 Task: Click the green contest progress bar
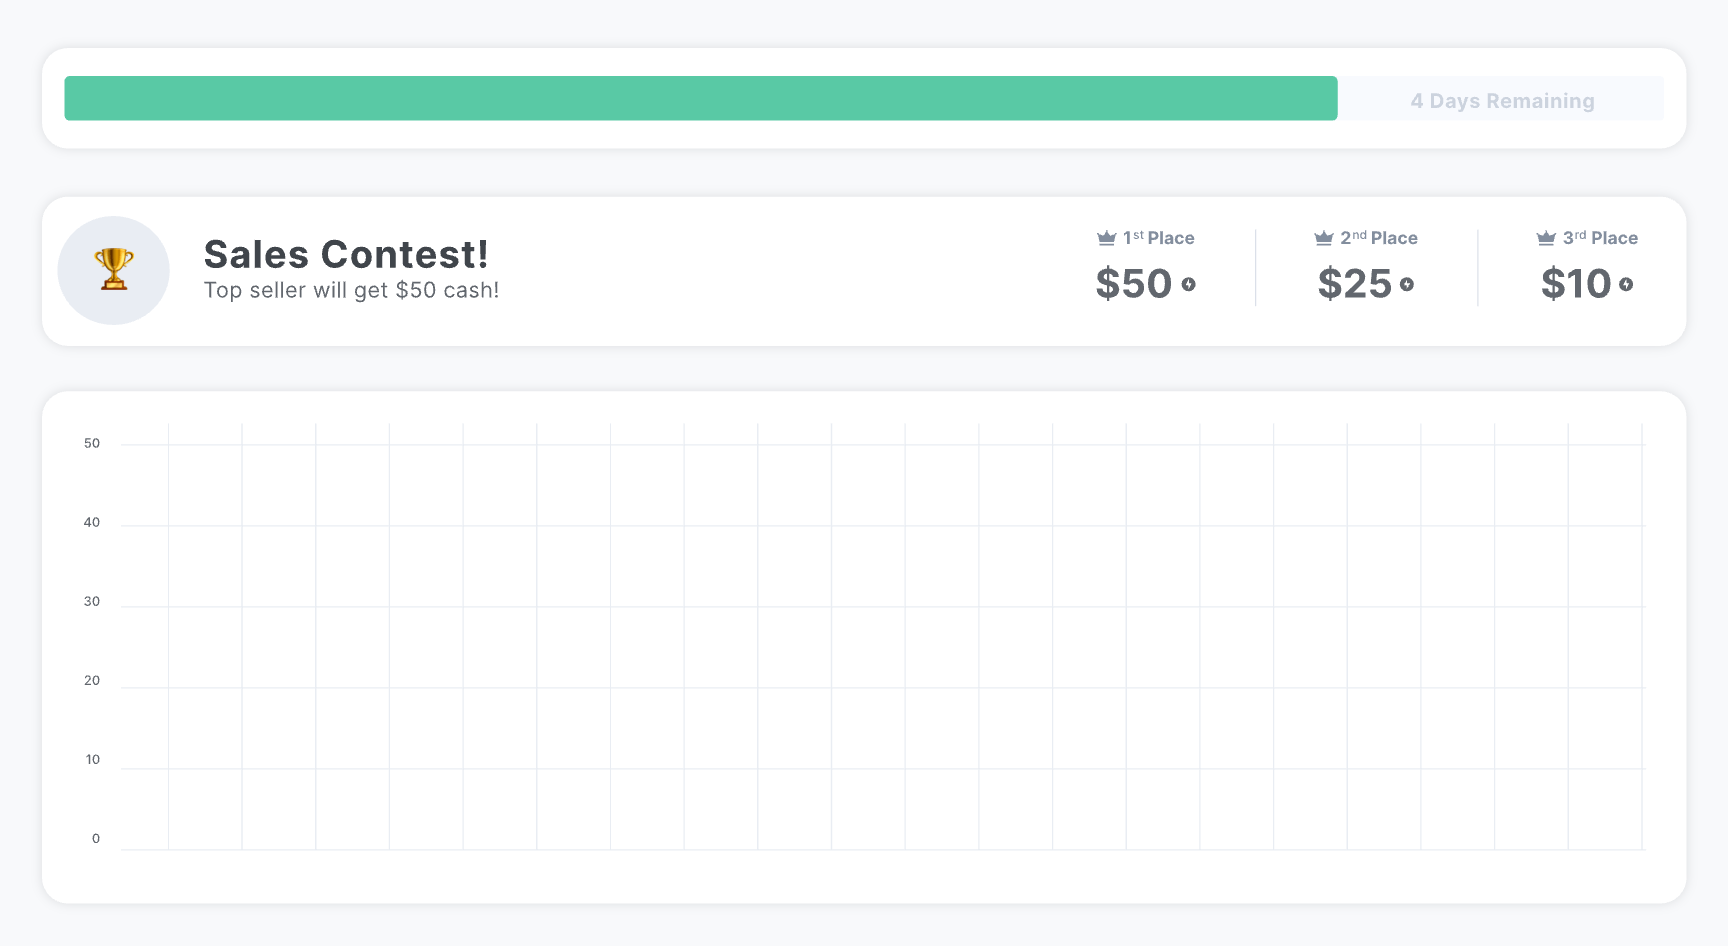(x=700, y=98)
